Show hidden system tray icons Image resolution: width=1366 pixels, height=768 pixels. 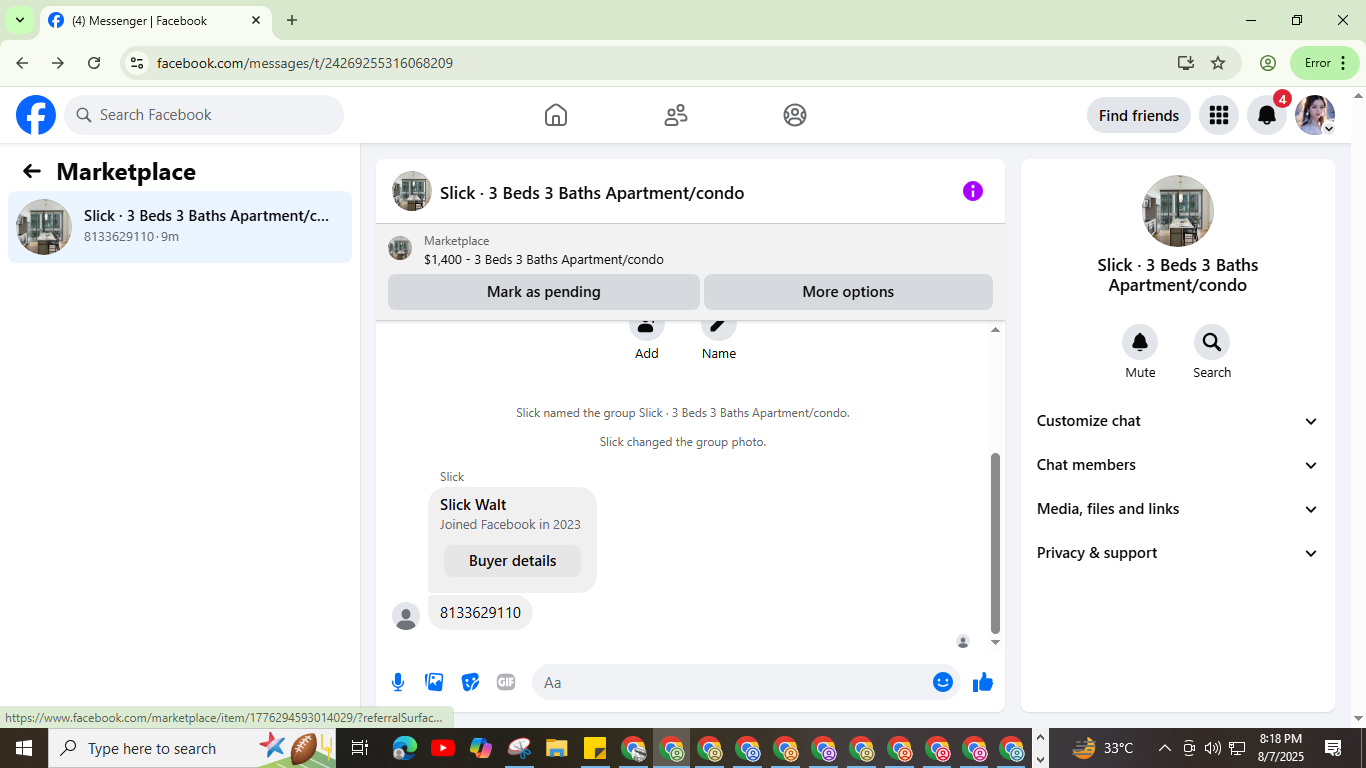(1164, 748)
